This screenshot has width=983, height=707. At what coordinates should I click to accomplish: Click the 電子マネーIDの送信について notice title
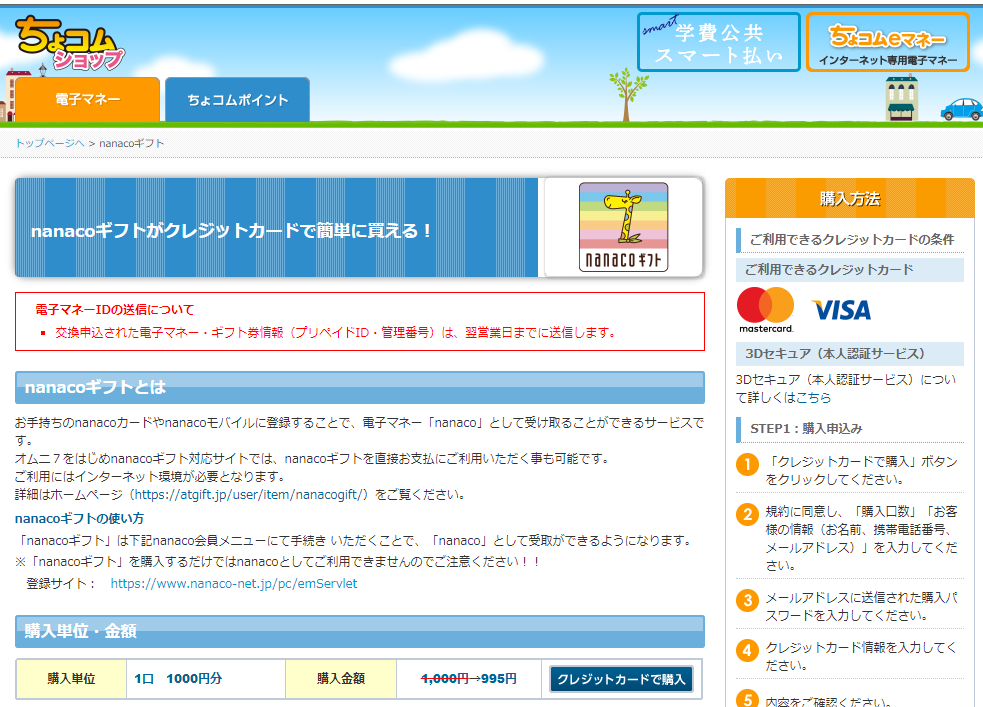click(115, 310)
